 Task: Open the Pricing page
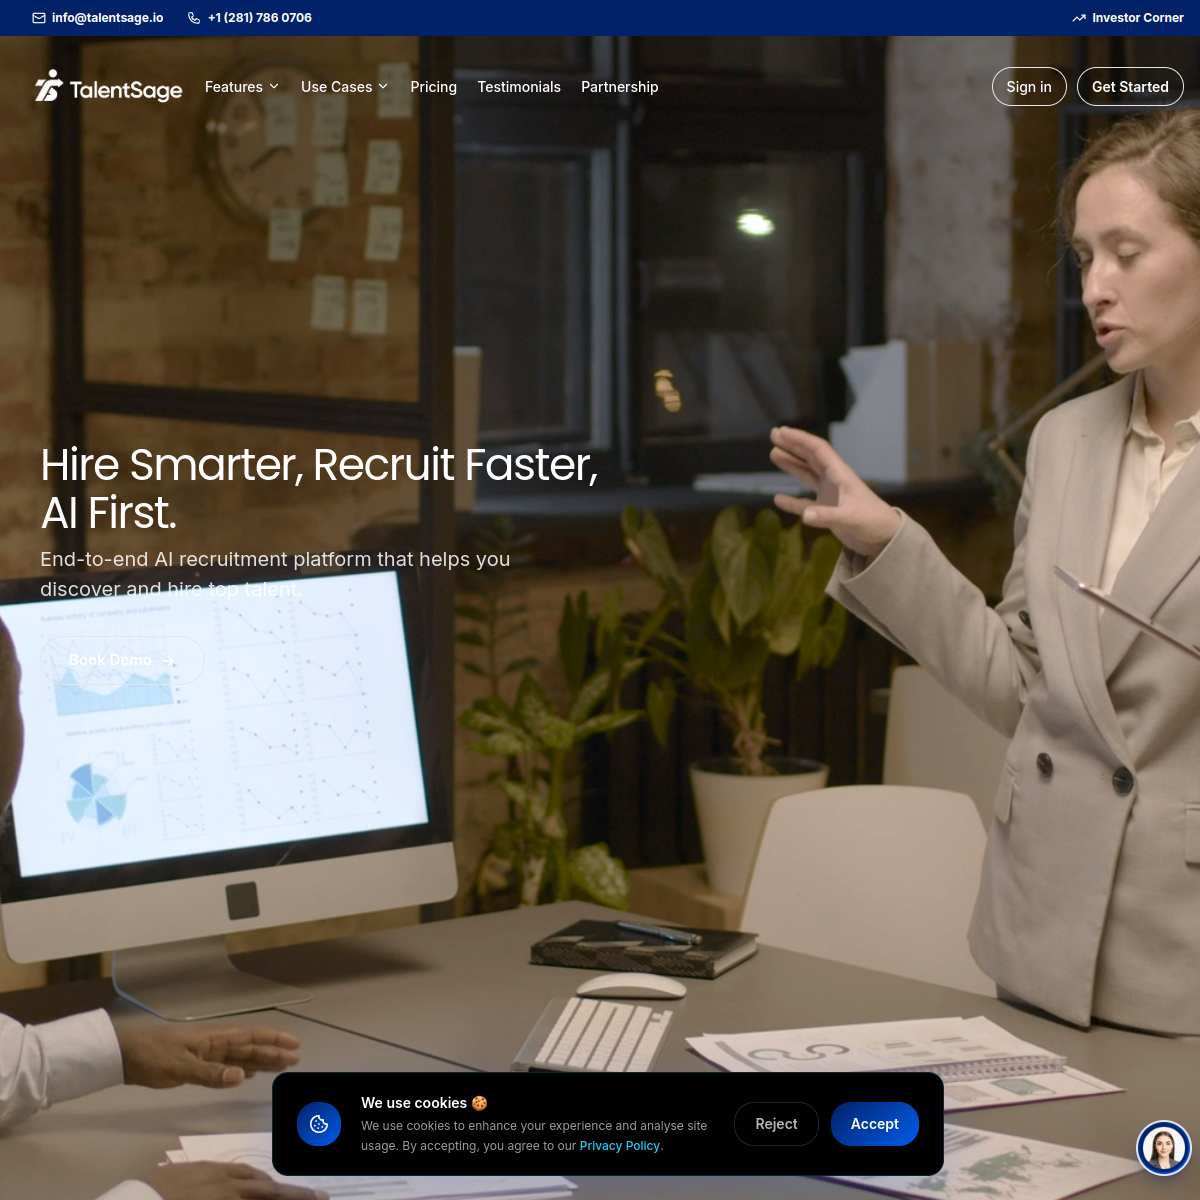pos(433,87)
